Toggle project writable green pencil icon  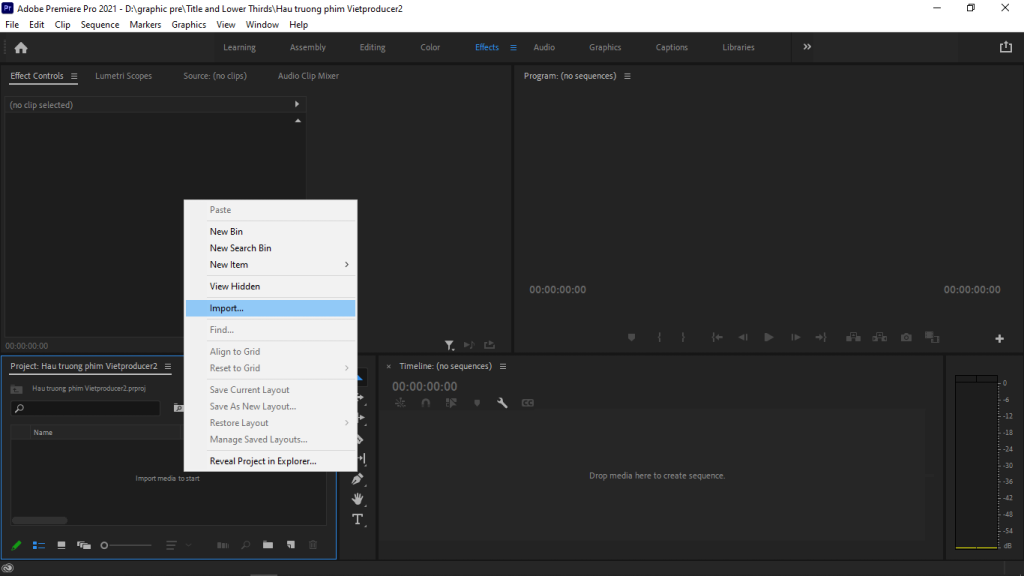16,545
